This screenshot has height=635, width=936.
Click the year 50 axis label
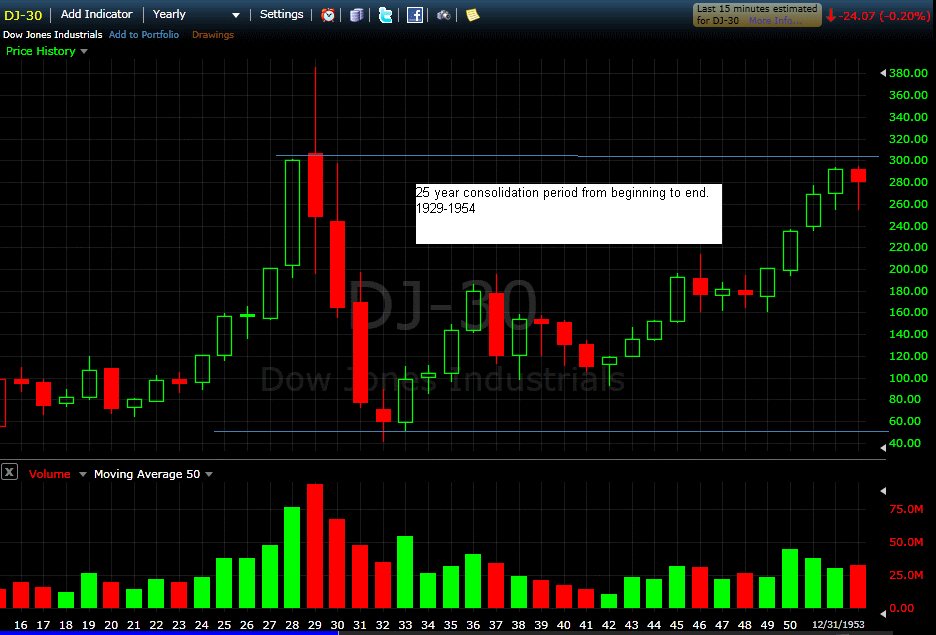790,625
